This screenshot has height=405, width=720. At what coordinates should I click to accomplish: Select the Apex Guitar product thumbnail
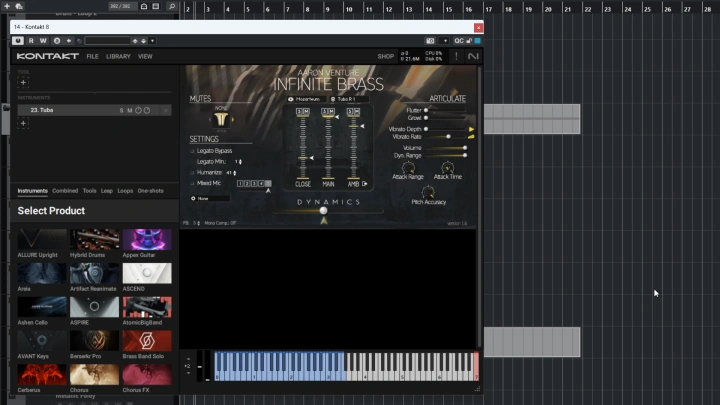pos(147,239)
